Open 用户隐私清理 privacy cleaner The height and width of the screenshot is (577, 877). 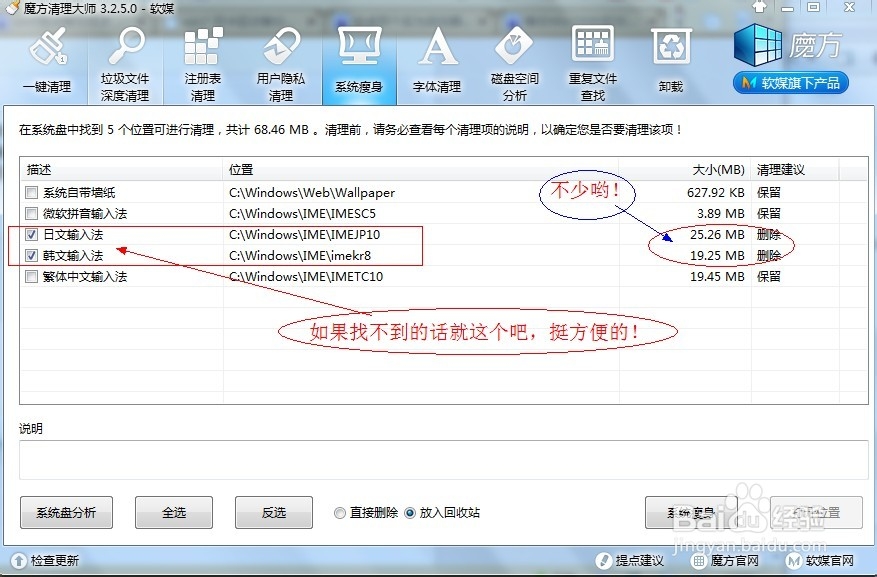pos(280,64)
